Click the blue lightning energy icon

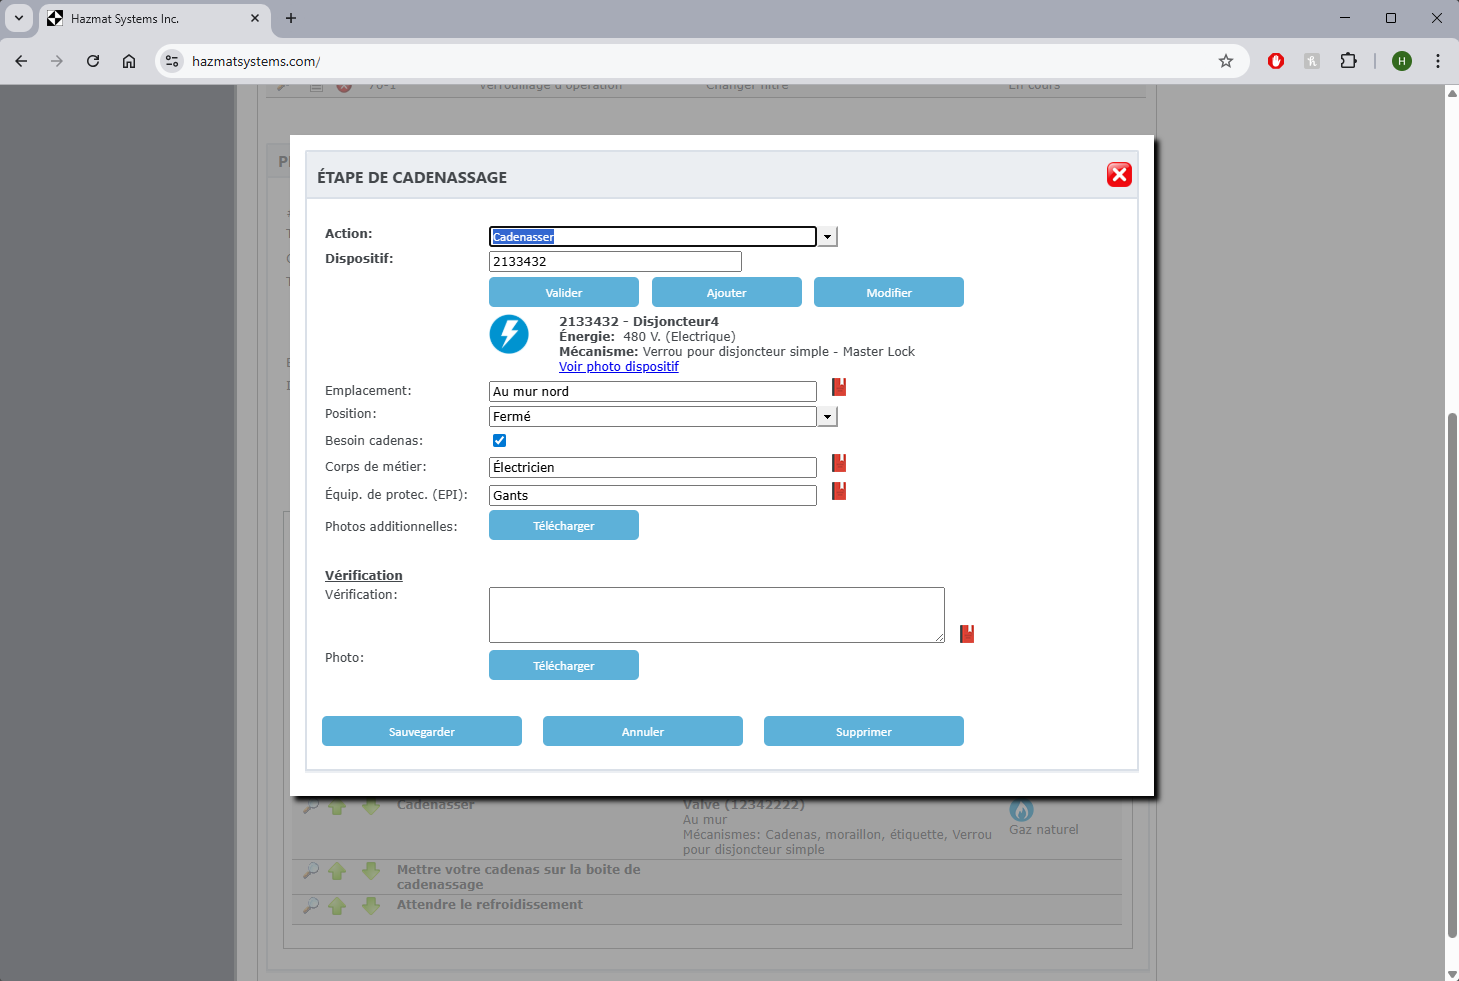point(509,334)
